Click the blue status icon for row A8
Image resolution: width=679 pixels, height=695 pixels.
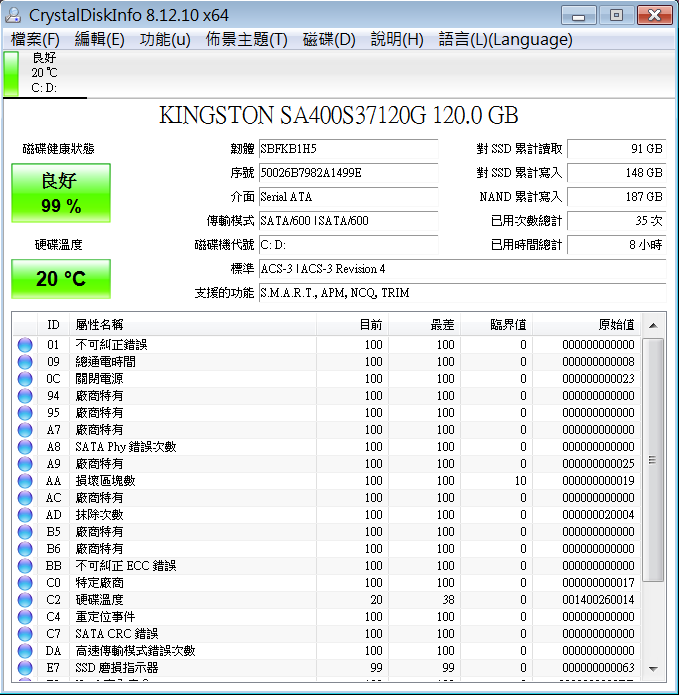tap(25, 447)
